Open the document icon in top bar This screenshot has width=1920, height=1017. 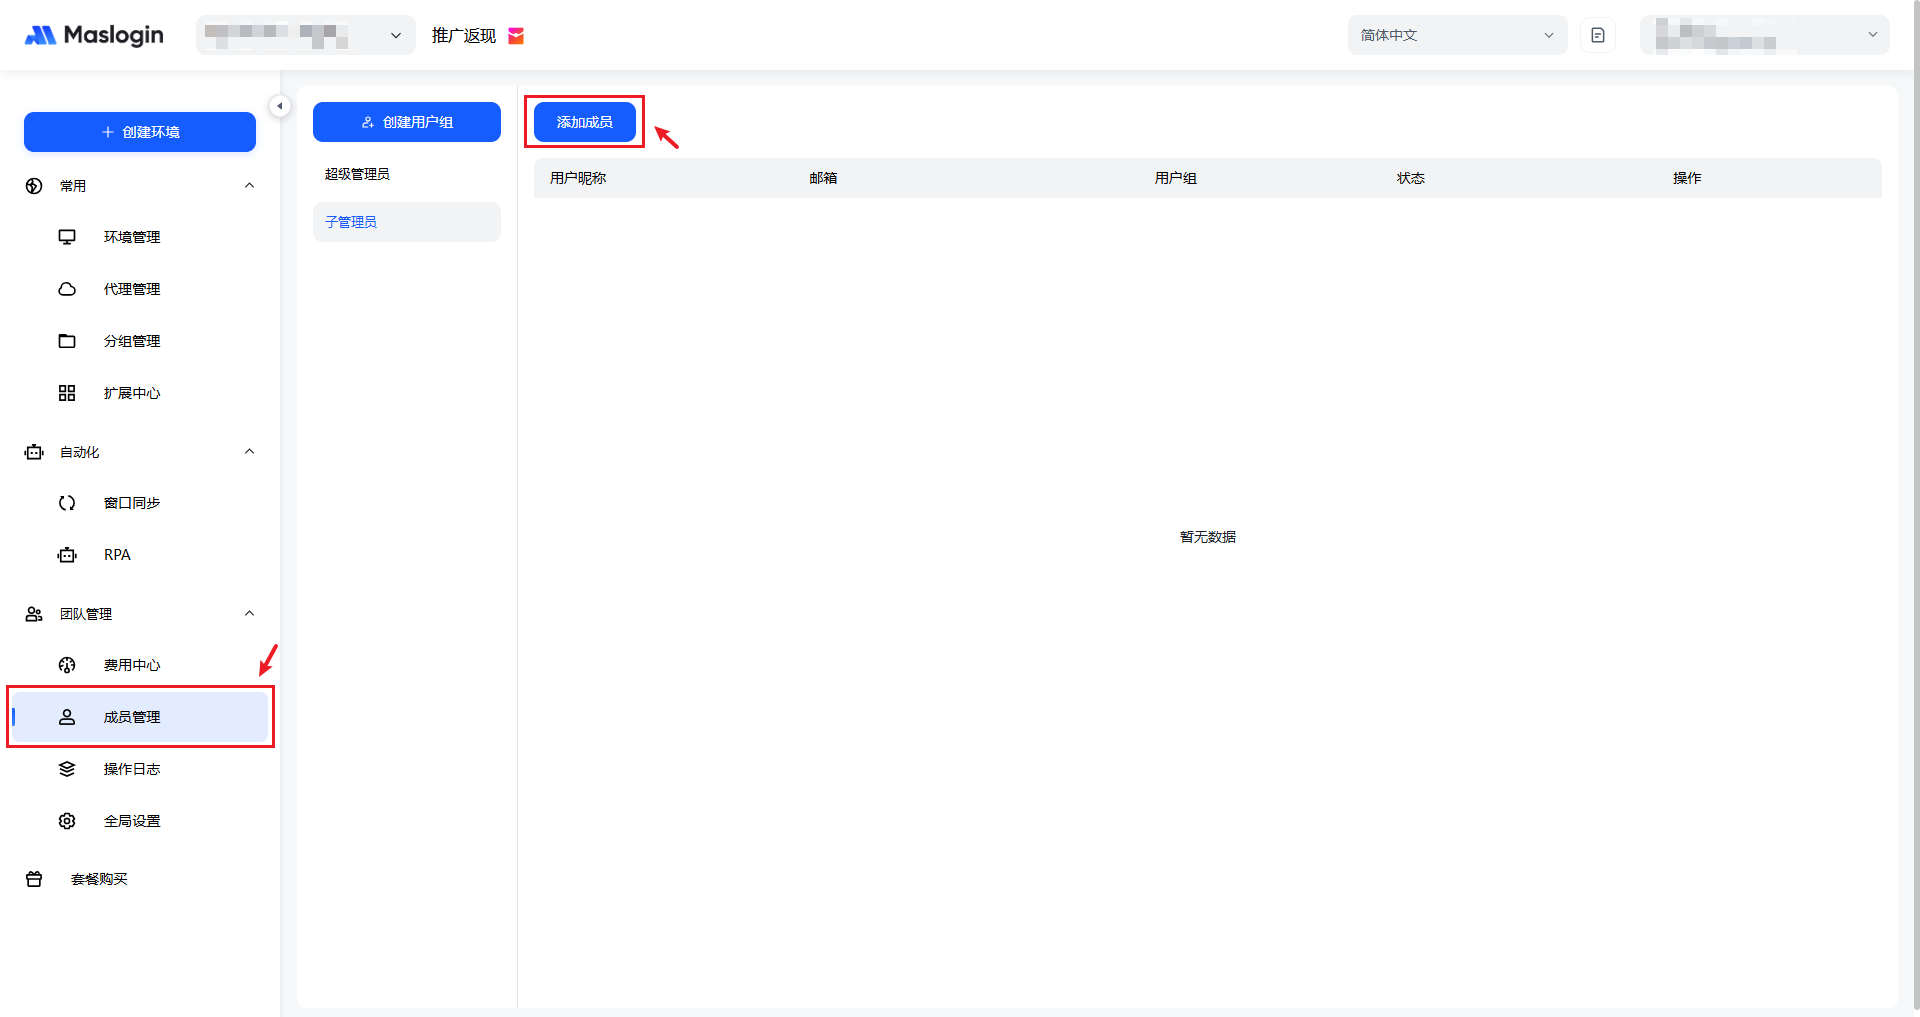coord(1597,35)
